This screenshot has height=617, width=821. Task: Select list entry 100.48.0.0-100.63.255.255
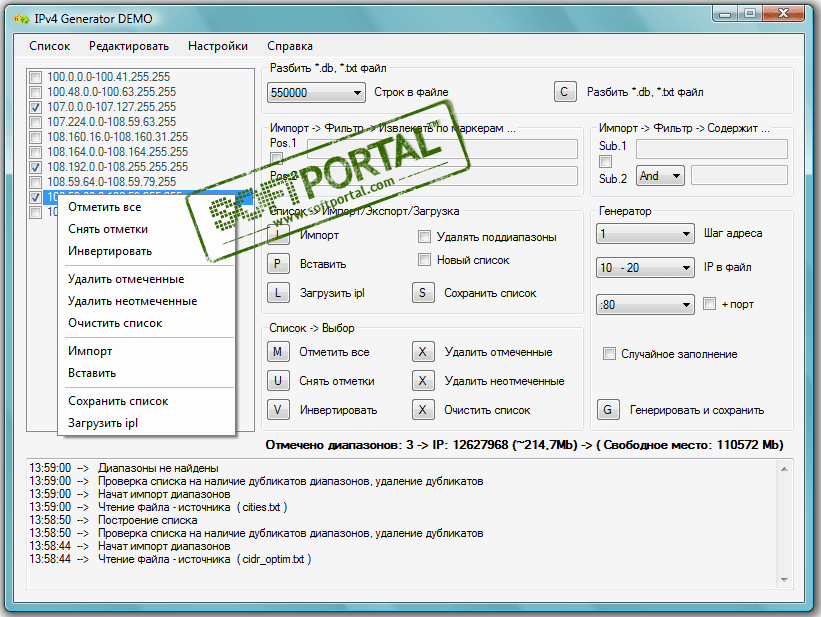pos(112,92)
